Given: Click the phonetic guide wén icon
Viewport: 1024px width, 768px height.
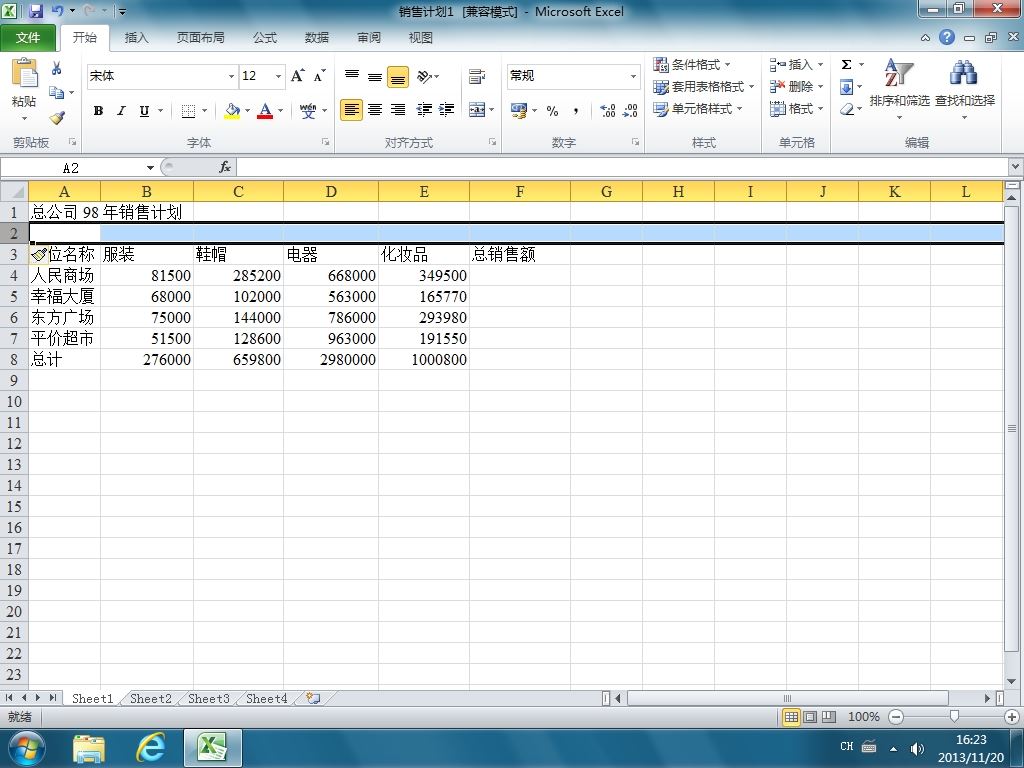Looking at the screenshot, I should pyautogui.click(x=308, y=110).
